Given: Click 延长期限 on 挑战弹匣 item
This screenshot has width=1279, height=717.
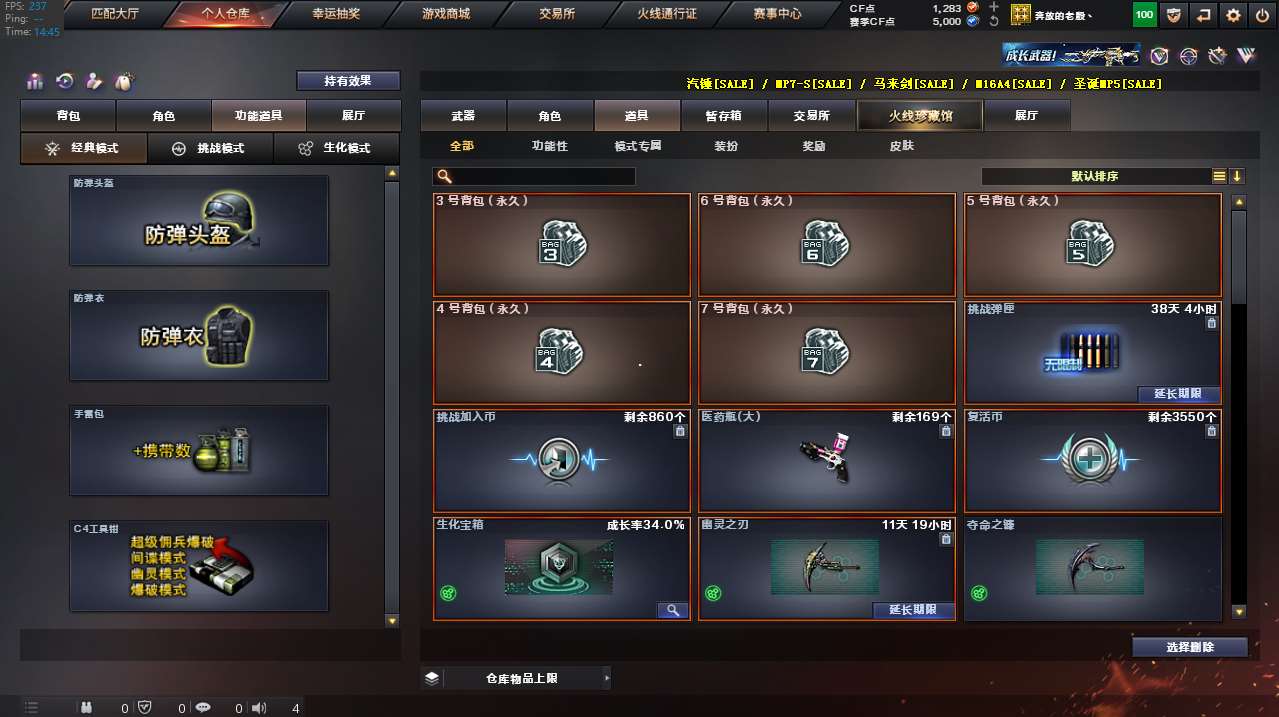Looking at the screenshot, I should click(1178, 394).
